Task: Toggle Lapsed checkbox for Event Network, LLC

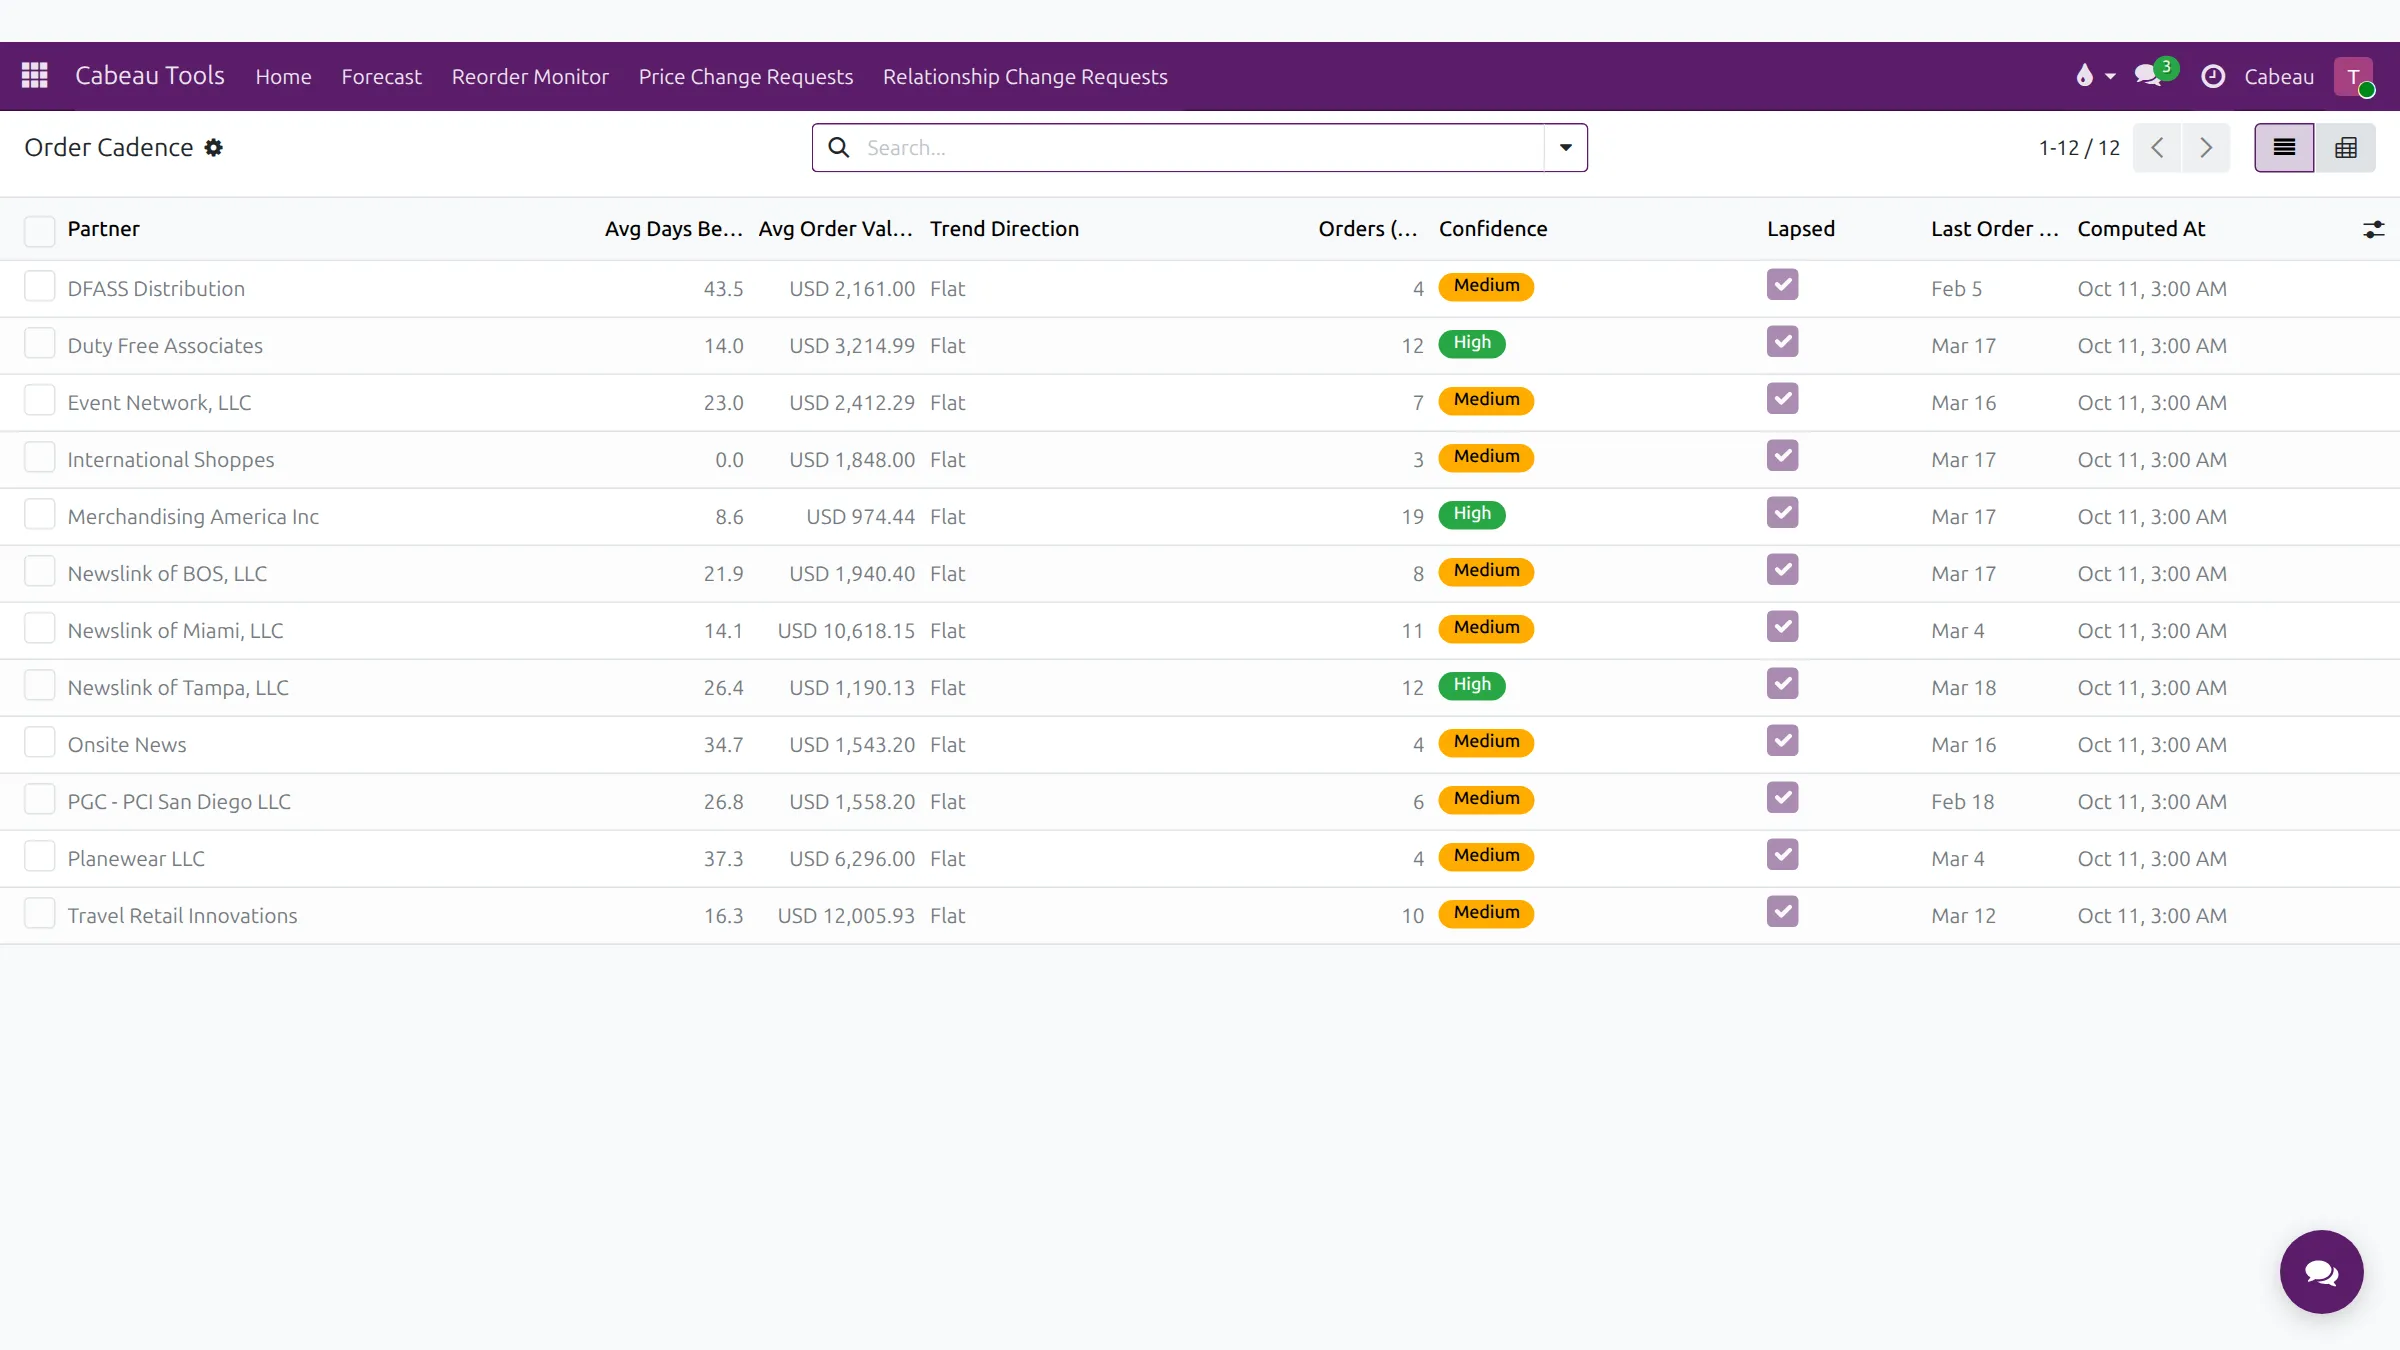Action: (1783, 399)
